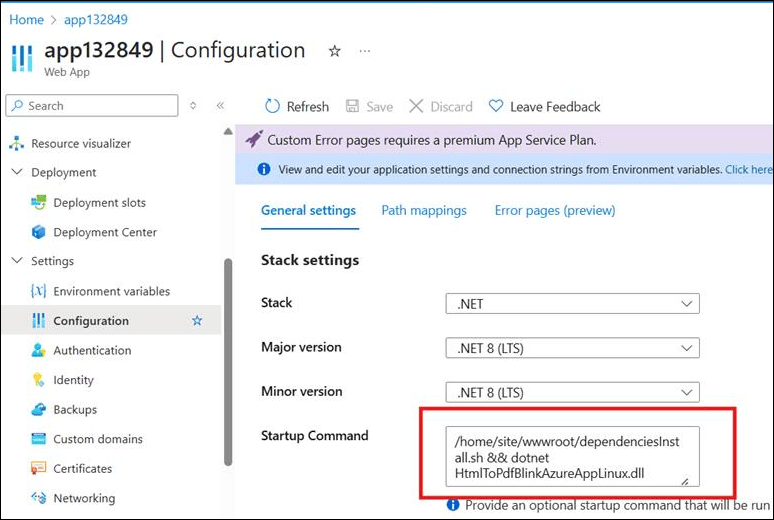Open the Major version dropdown

tap(573, 348)
